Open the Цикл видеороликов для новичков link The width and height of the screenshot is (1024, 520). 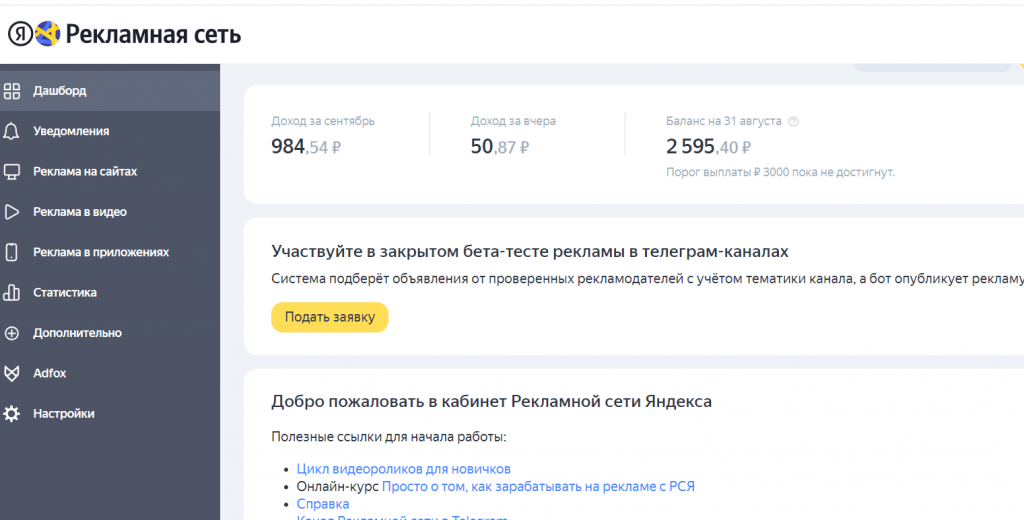pos(404,469)
